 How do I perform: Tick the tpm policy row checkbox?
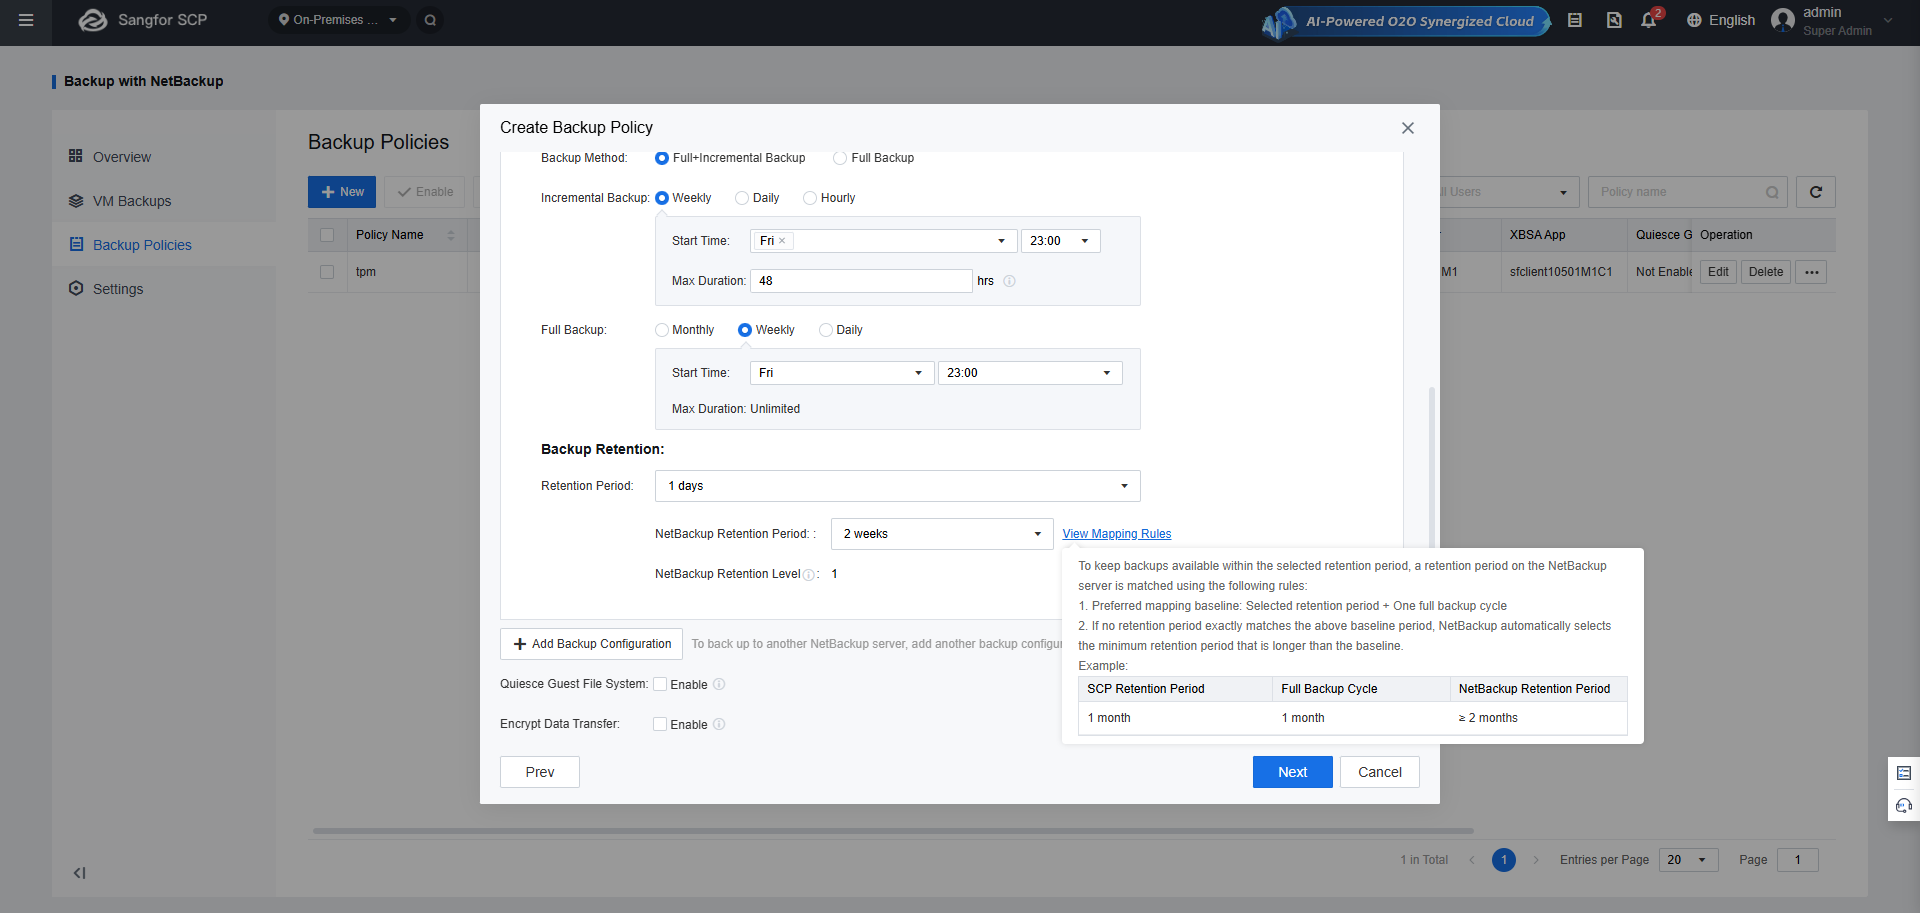pyautogui.click(x=327, y=272)
